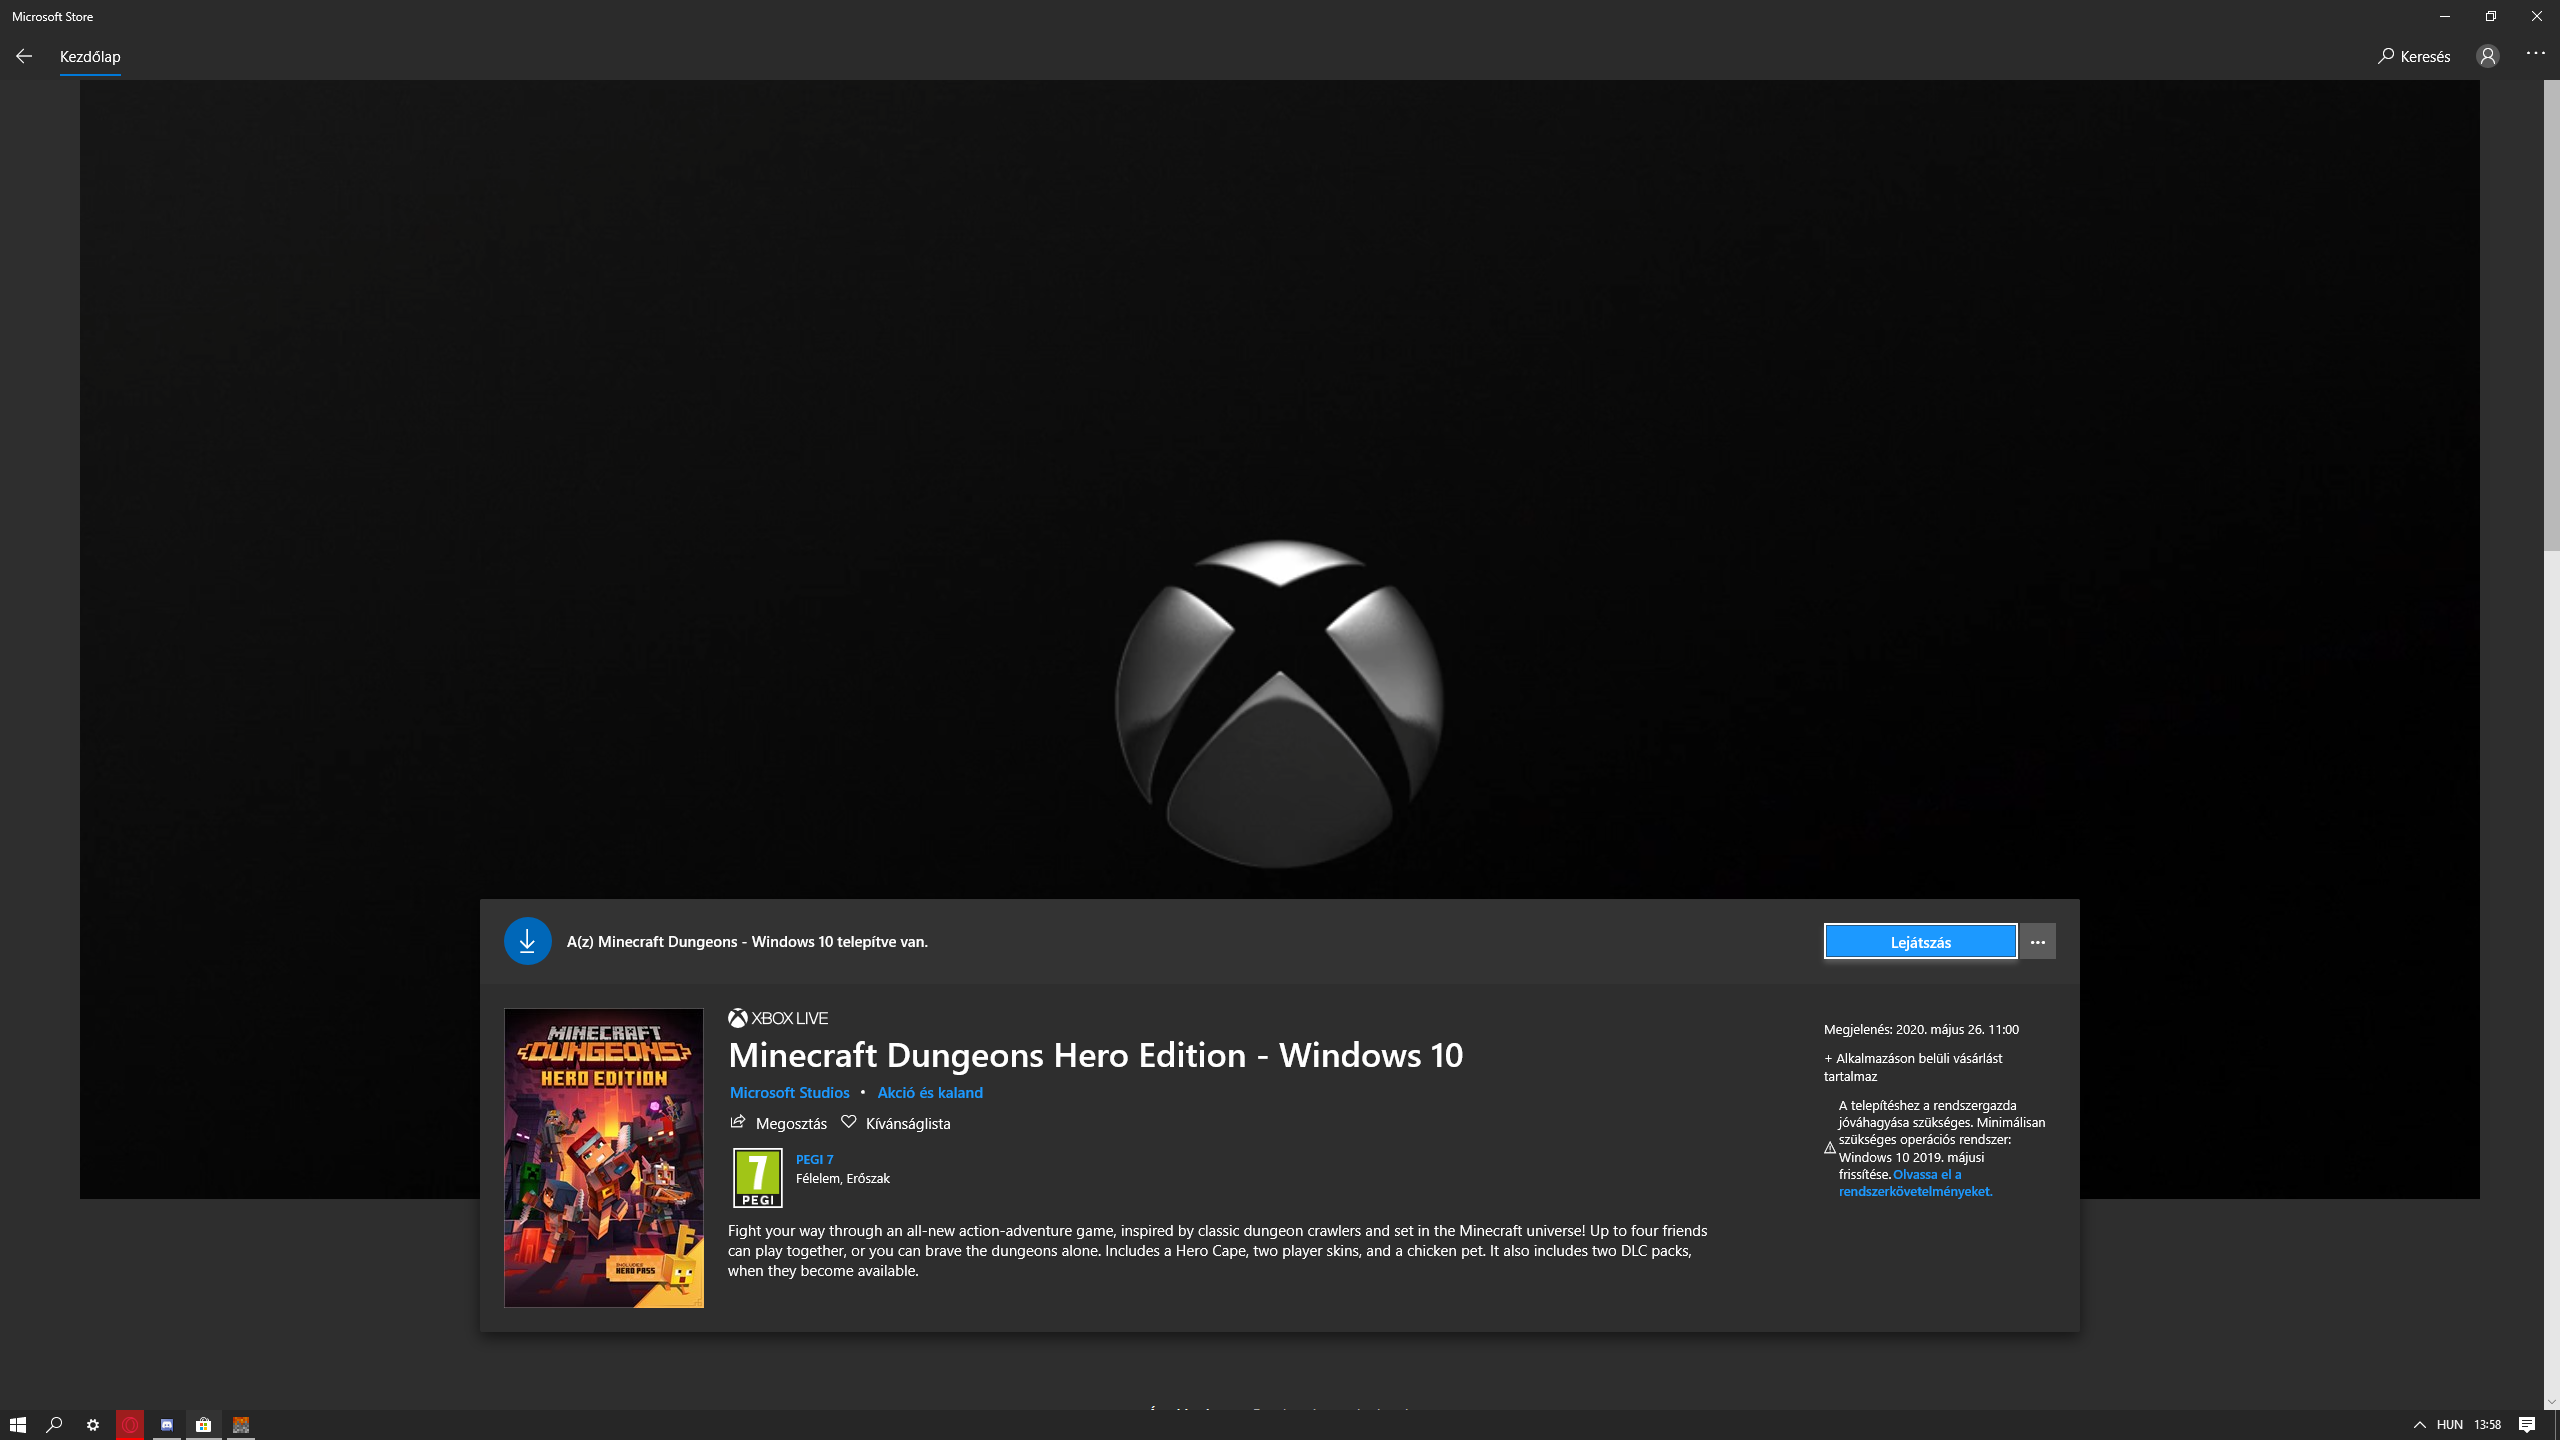Screen dimensions: 2560x1440
Task: Open Settings from the taskbar gear
Action: 92,1425
